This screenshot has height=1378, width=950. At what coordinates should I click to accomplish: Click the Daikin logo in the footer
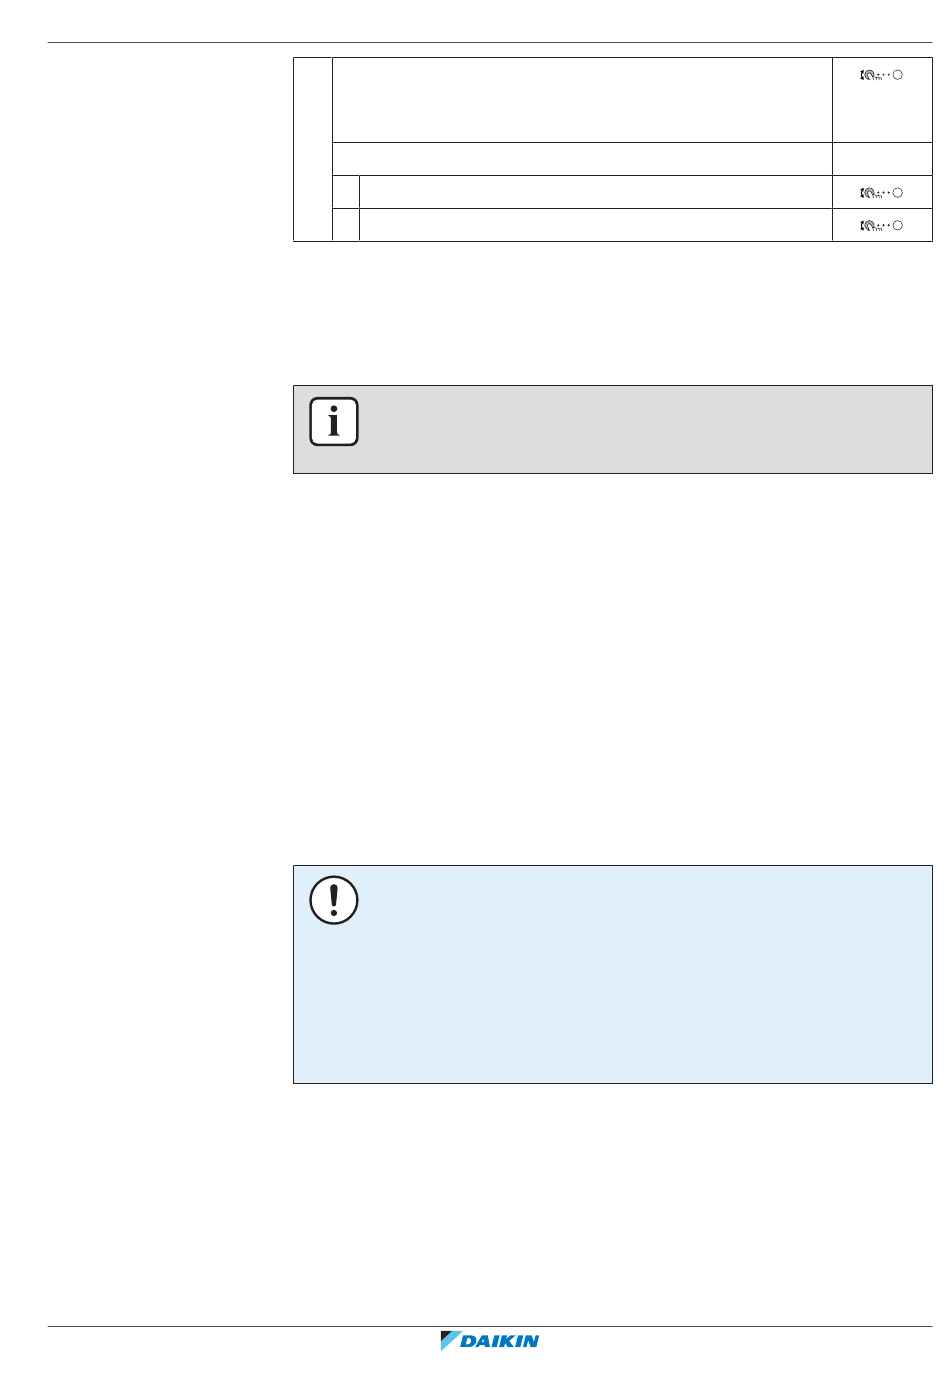click(x=490, y=1341)
